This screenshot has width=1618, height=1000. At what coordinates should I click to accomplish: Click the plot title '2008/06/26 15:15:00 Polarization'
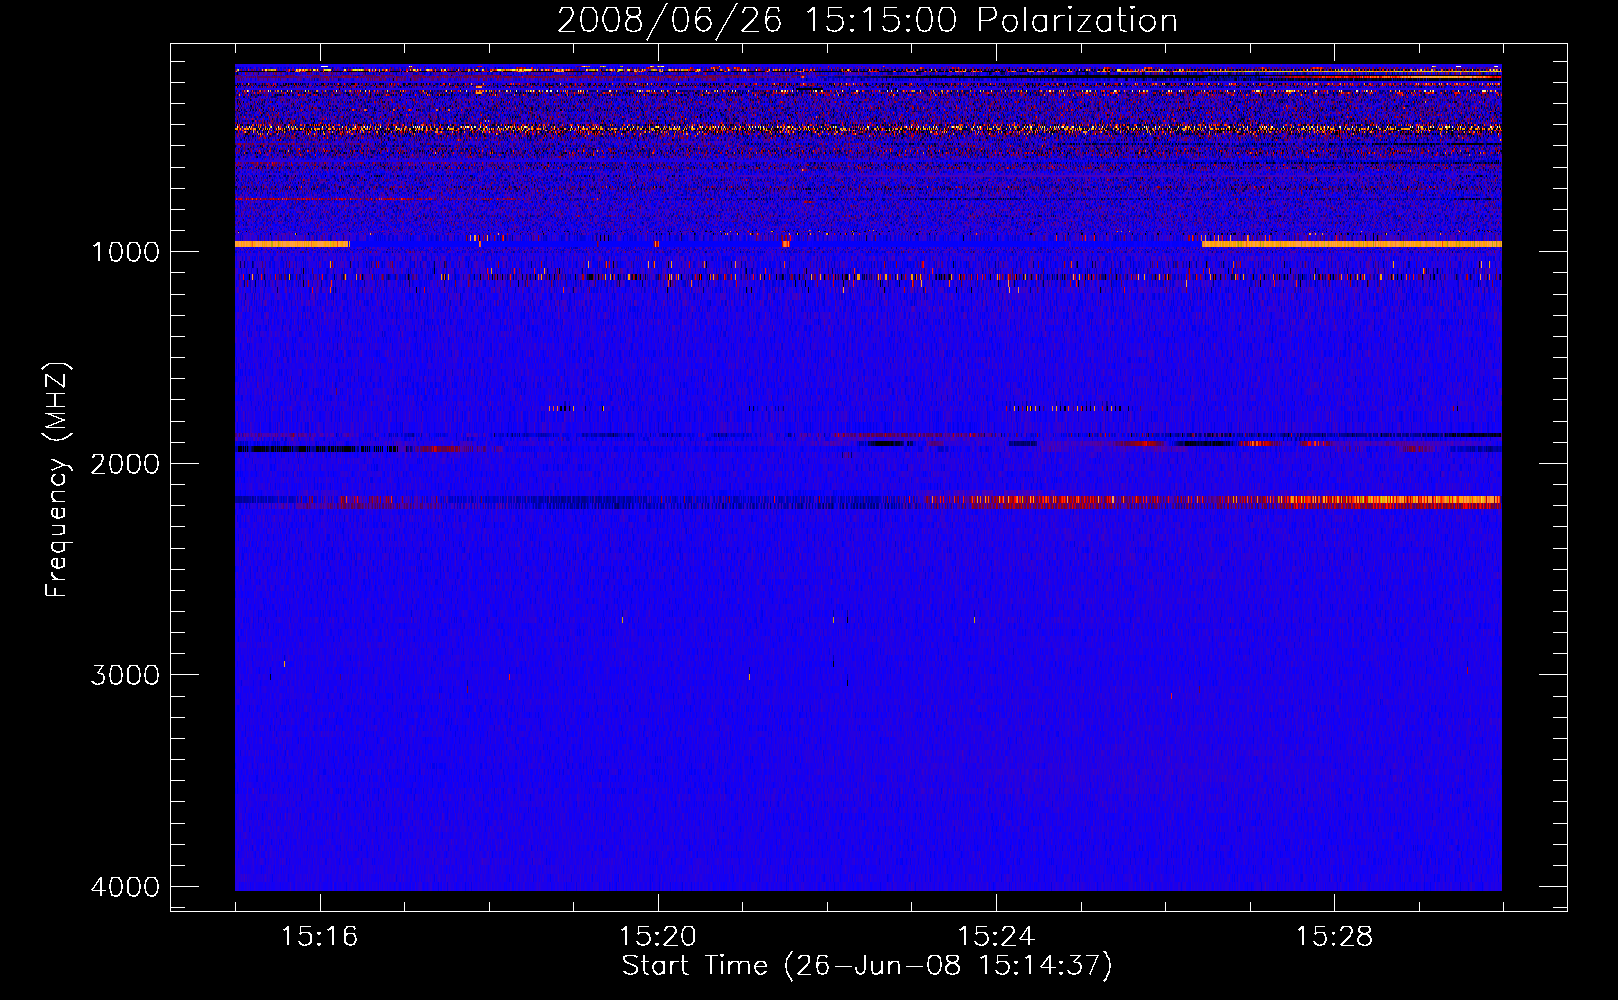tap(867, 21)
